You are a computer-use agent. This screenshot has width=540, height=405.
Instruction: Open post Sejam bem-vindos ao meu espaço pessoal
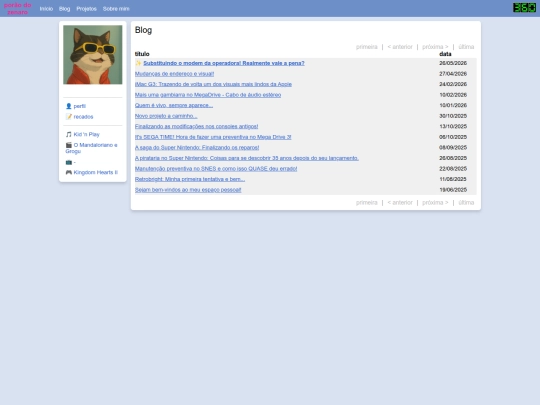pyautogui.click(x=188, y=190)
